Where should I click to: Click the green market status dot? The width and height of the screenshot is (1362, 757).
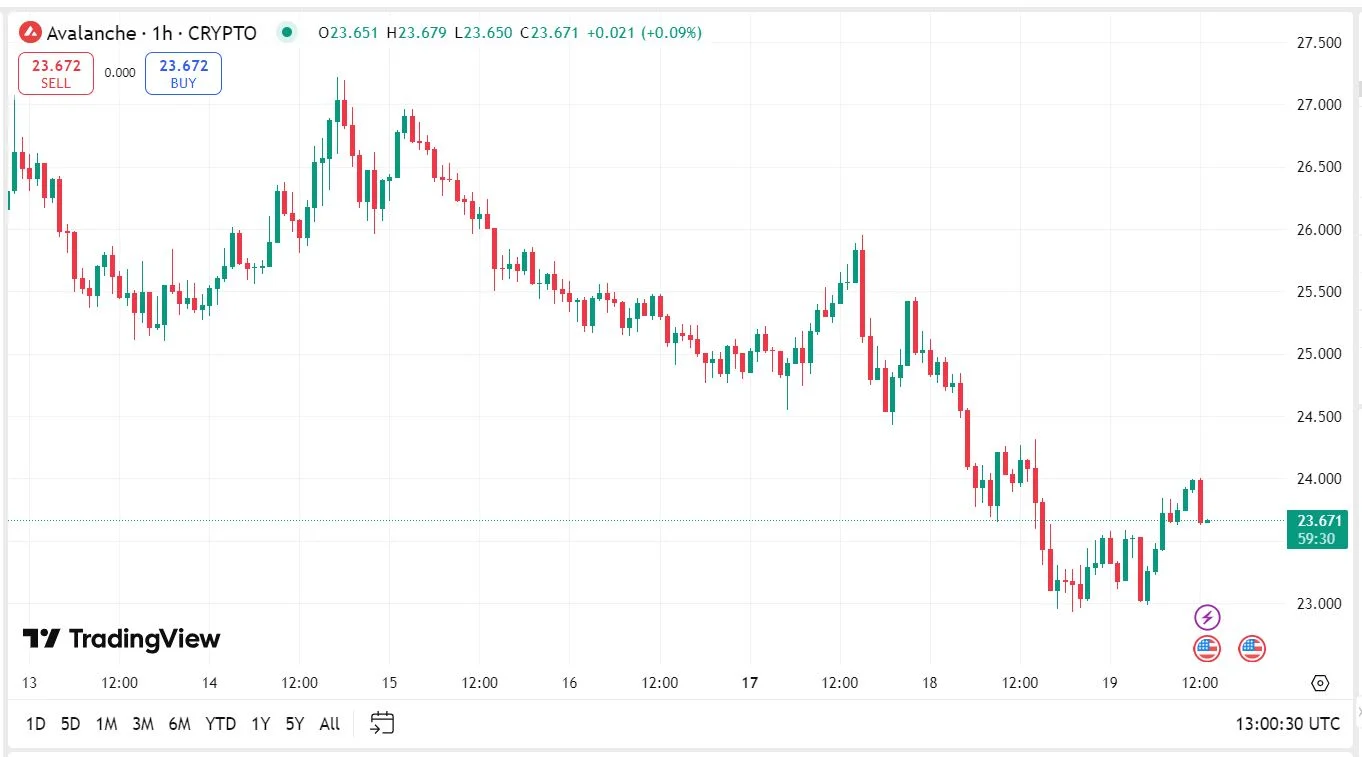[x=287, y=33]
